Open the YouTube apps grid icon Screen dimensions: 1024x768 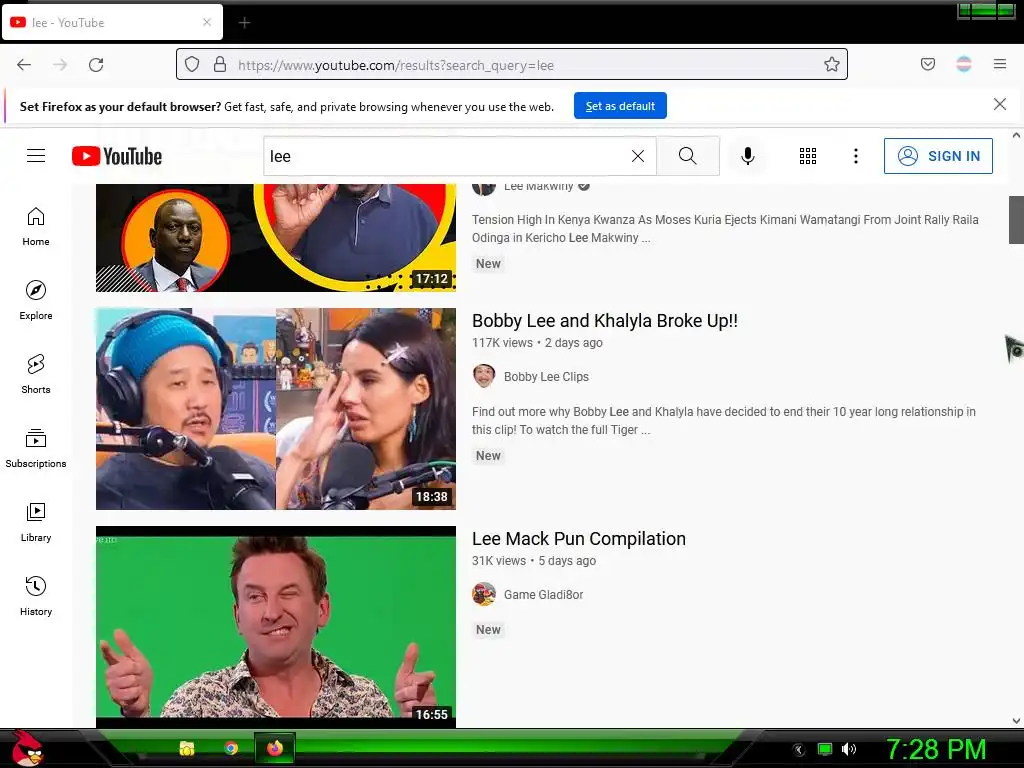pyautogui.click(x=808, y=156)
